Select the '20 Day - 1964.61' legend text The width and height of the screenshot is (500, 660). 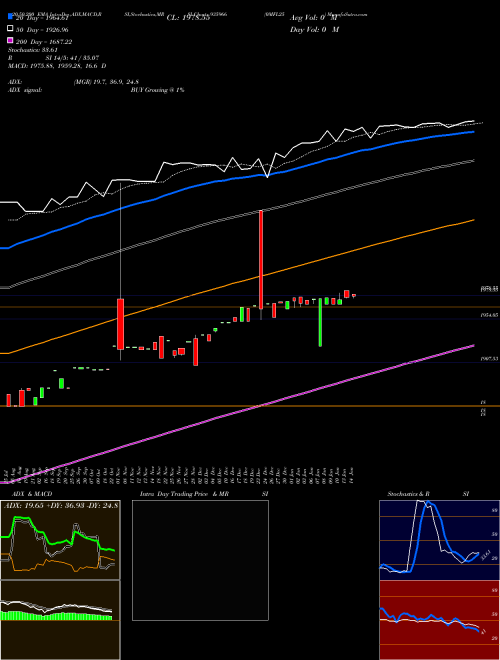click(41, 18)
